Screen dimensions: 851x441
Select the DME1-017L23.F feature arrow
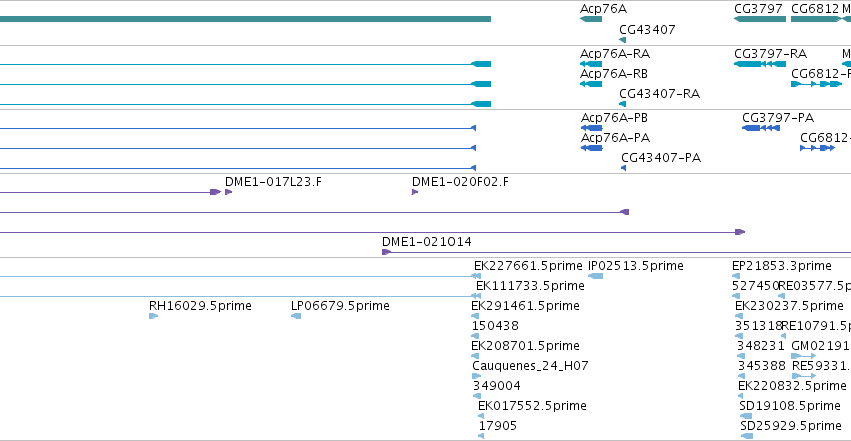[x=228, y=192]
